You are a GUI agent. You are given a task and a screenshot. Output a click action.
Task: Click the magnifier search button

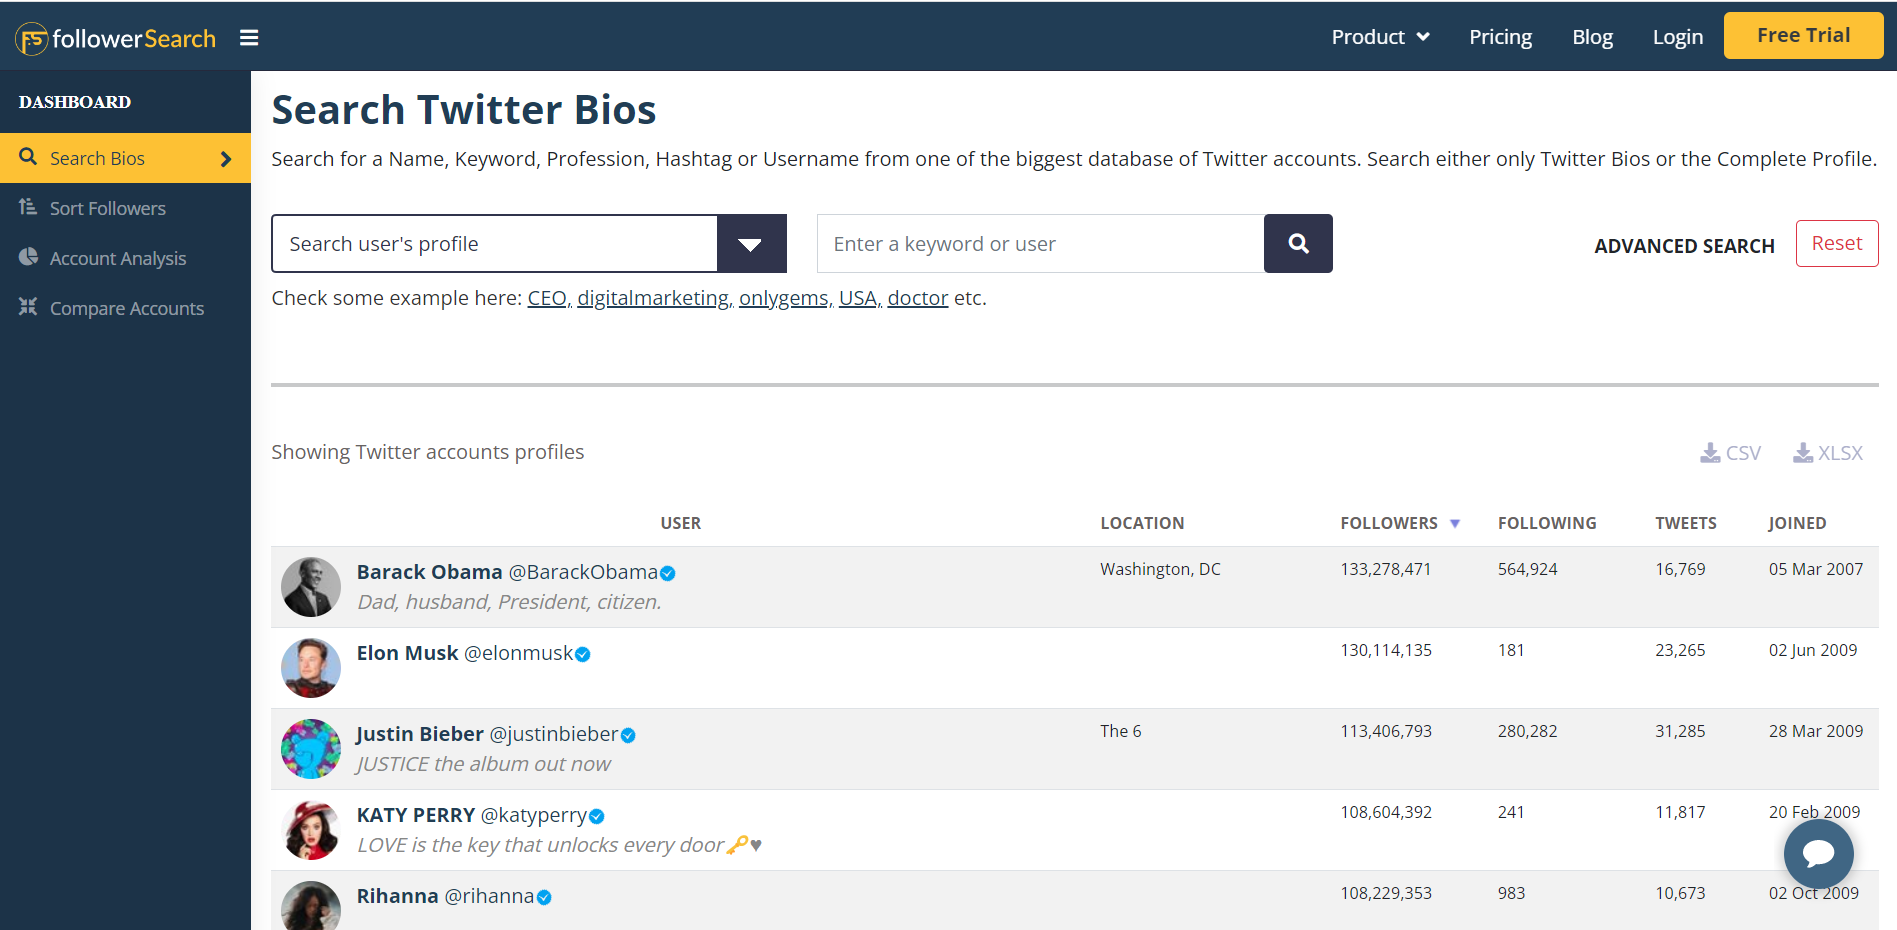(x=1298, y=243)
